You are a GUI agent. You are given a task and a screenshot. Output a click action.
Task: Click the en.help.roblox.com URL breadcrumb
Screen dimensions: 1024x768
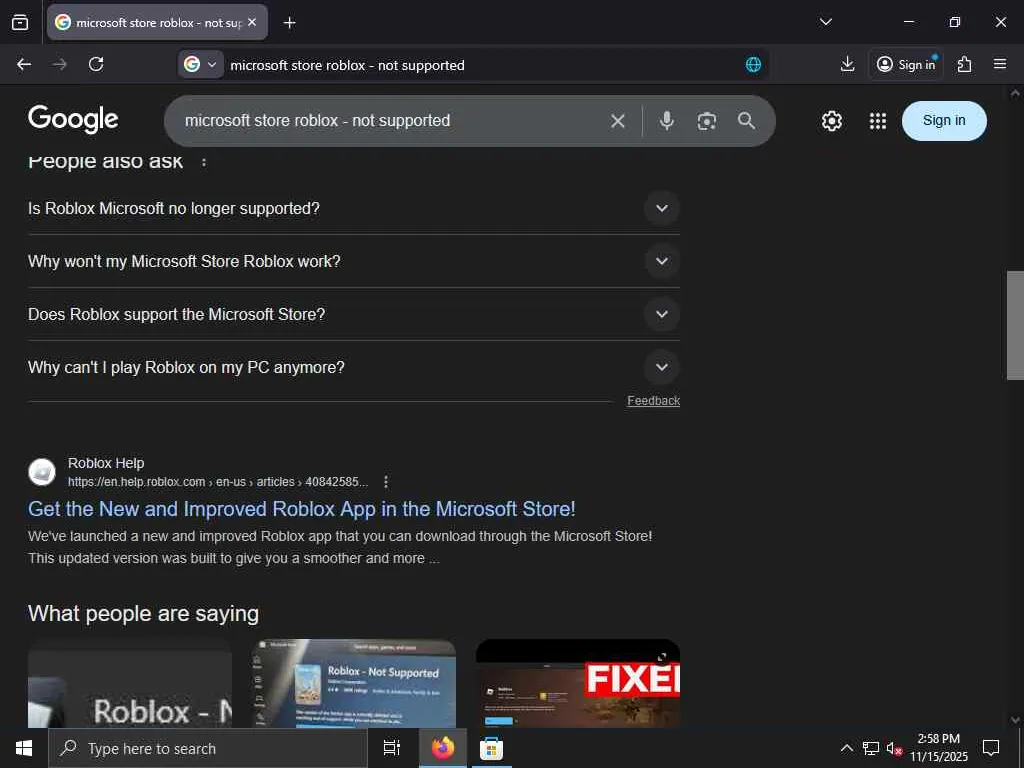pyautogui.click(x=217, y=482)
